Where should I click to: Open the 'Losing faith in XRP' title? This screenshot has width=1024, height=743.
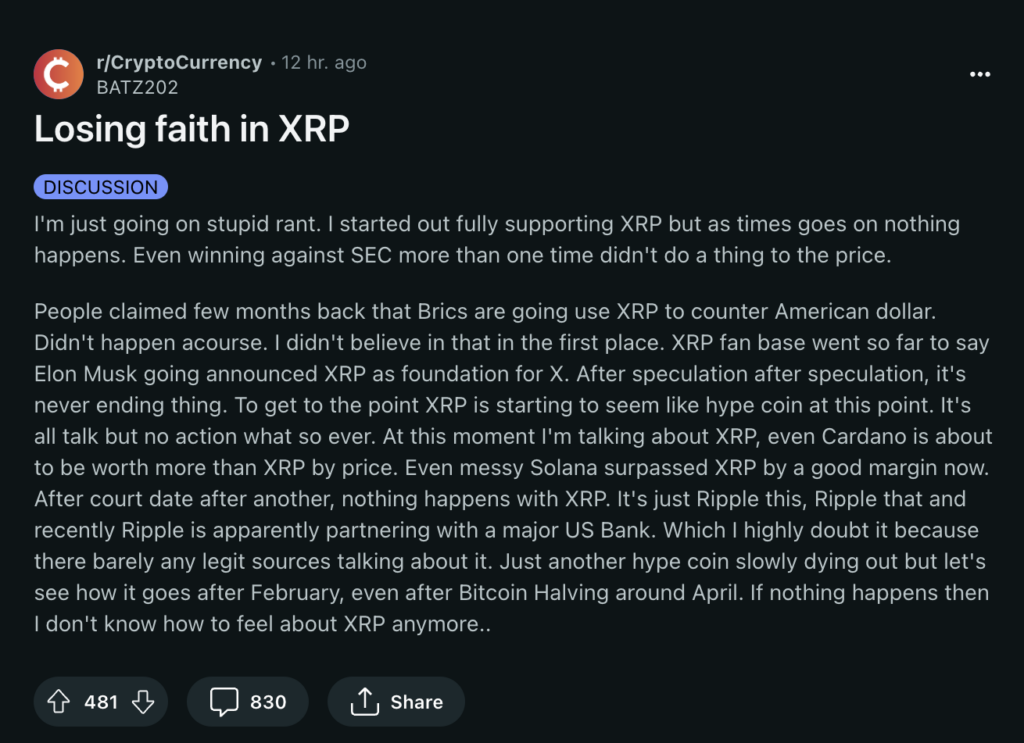tap(192, 131)
